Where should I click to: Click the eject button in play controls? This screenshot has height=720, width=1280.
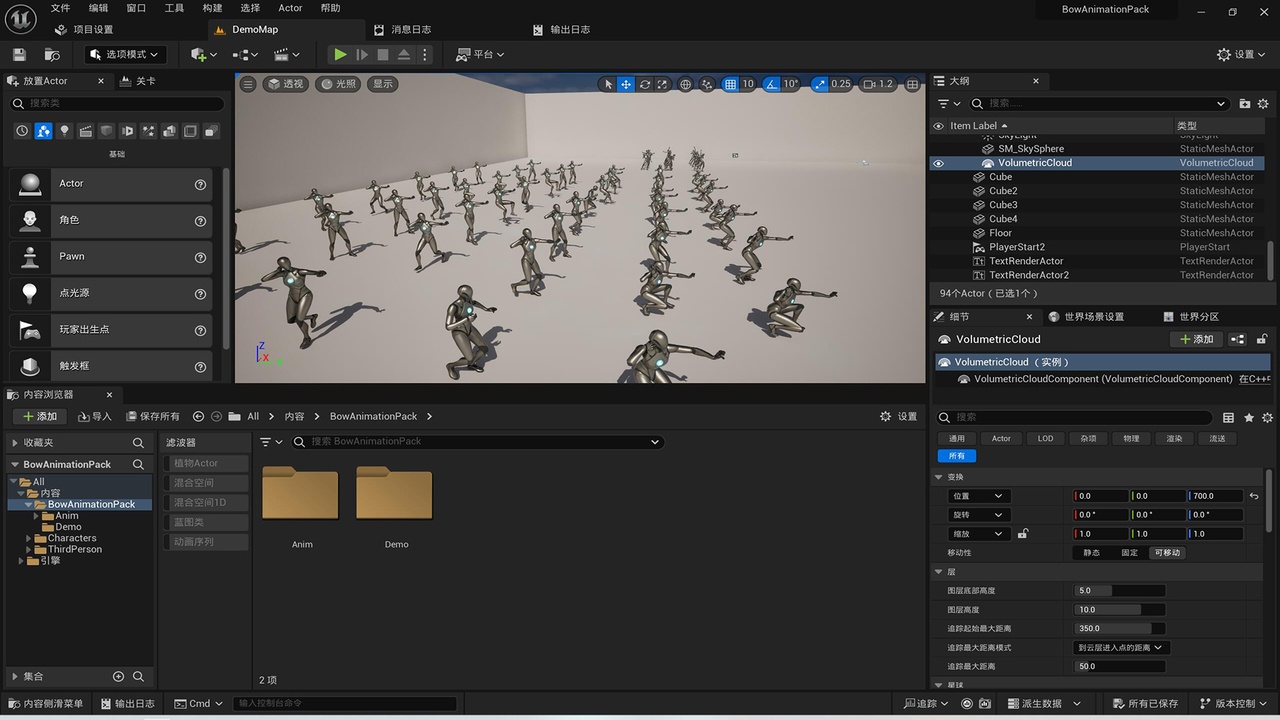coord(404,54)
